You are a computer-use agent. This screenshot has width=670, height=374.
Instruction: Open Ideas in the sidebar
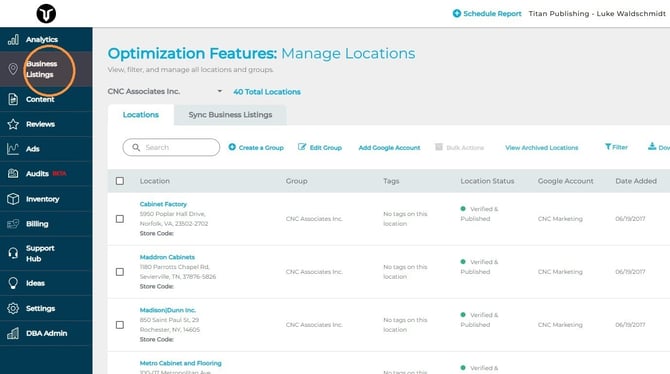pyautogui.click(x=35, y=283)
